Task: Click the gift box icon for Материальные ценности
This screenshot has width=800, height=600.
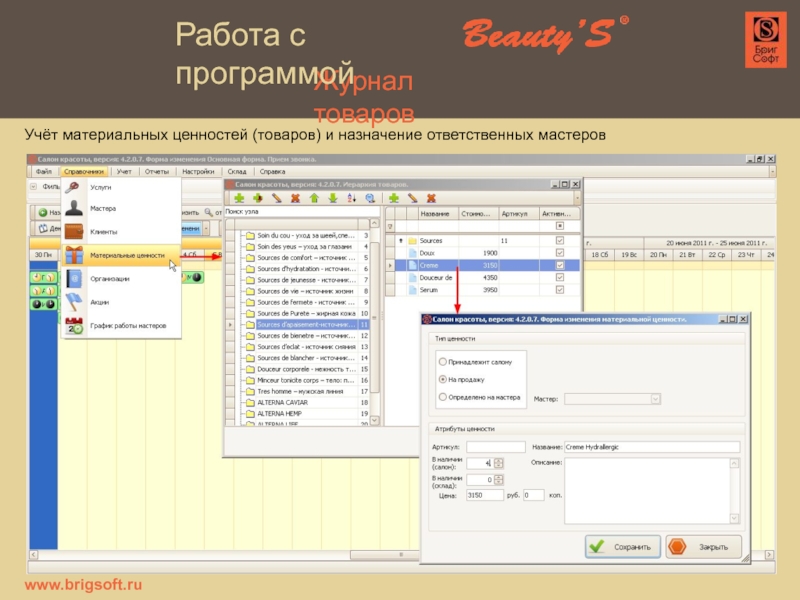Action: (74, 255)
